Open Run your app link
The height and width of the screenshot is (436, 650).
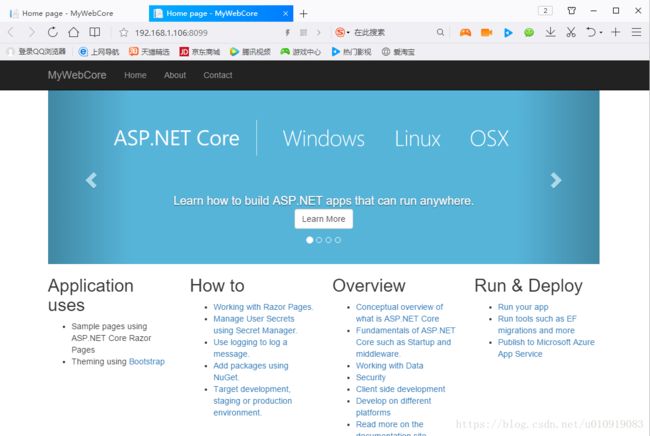coord(523,307)
